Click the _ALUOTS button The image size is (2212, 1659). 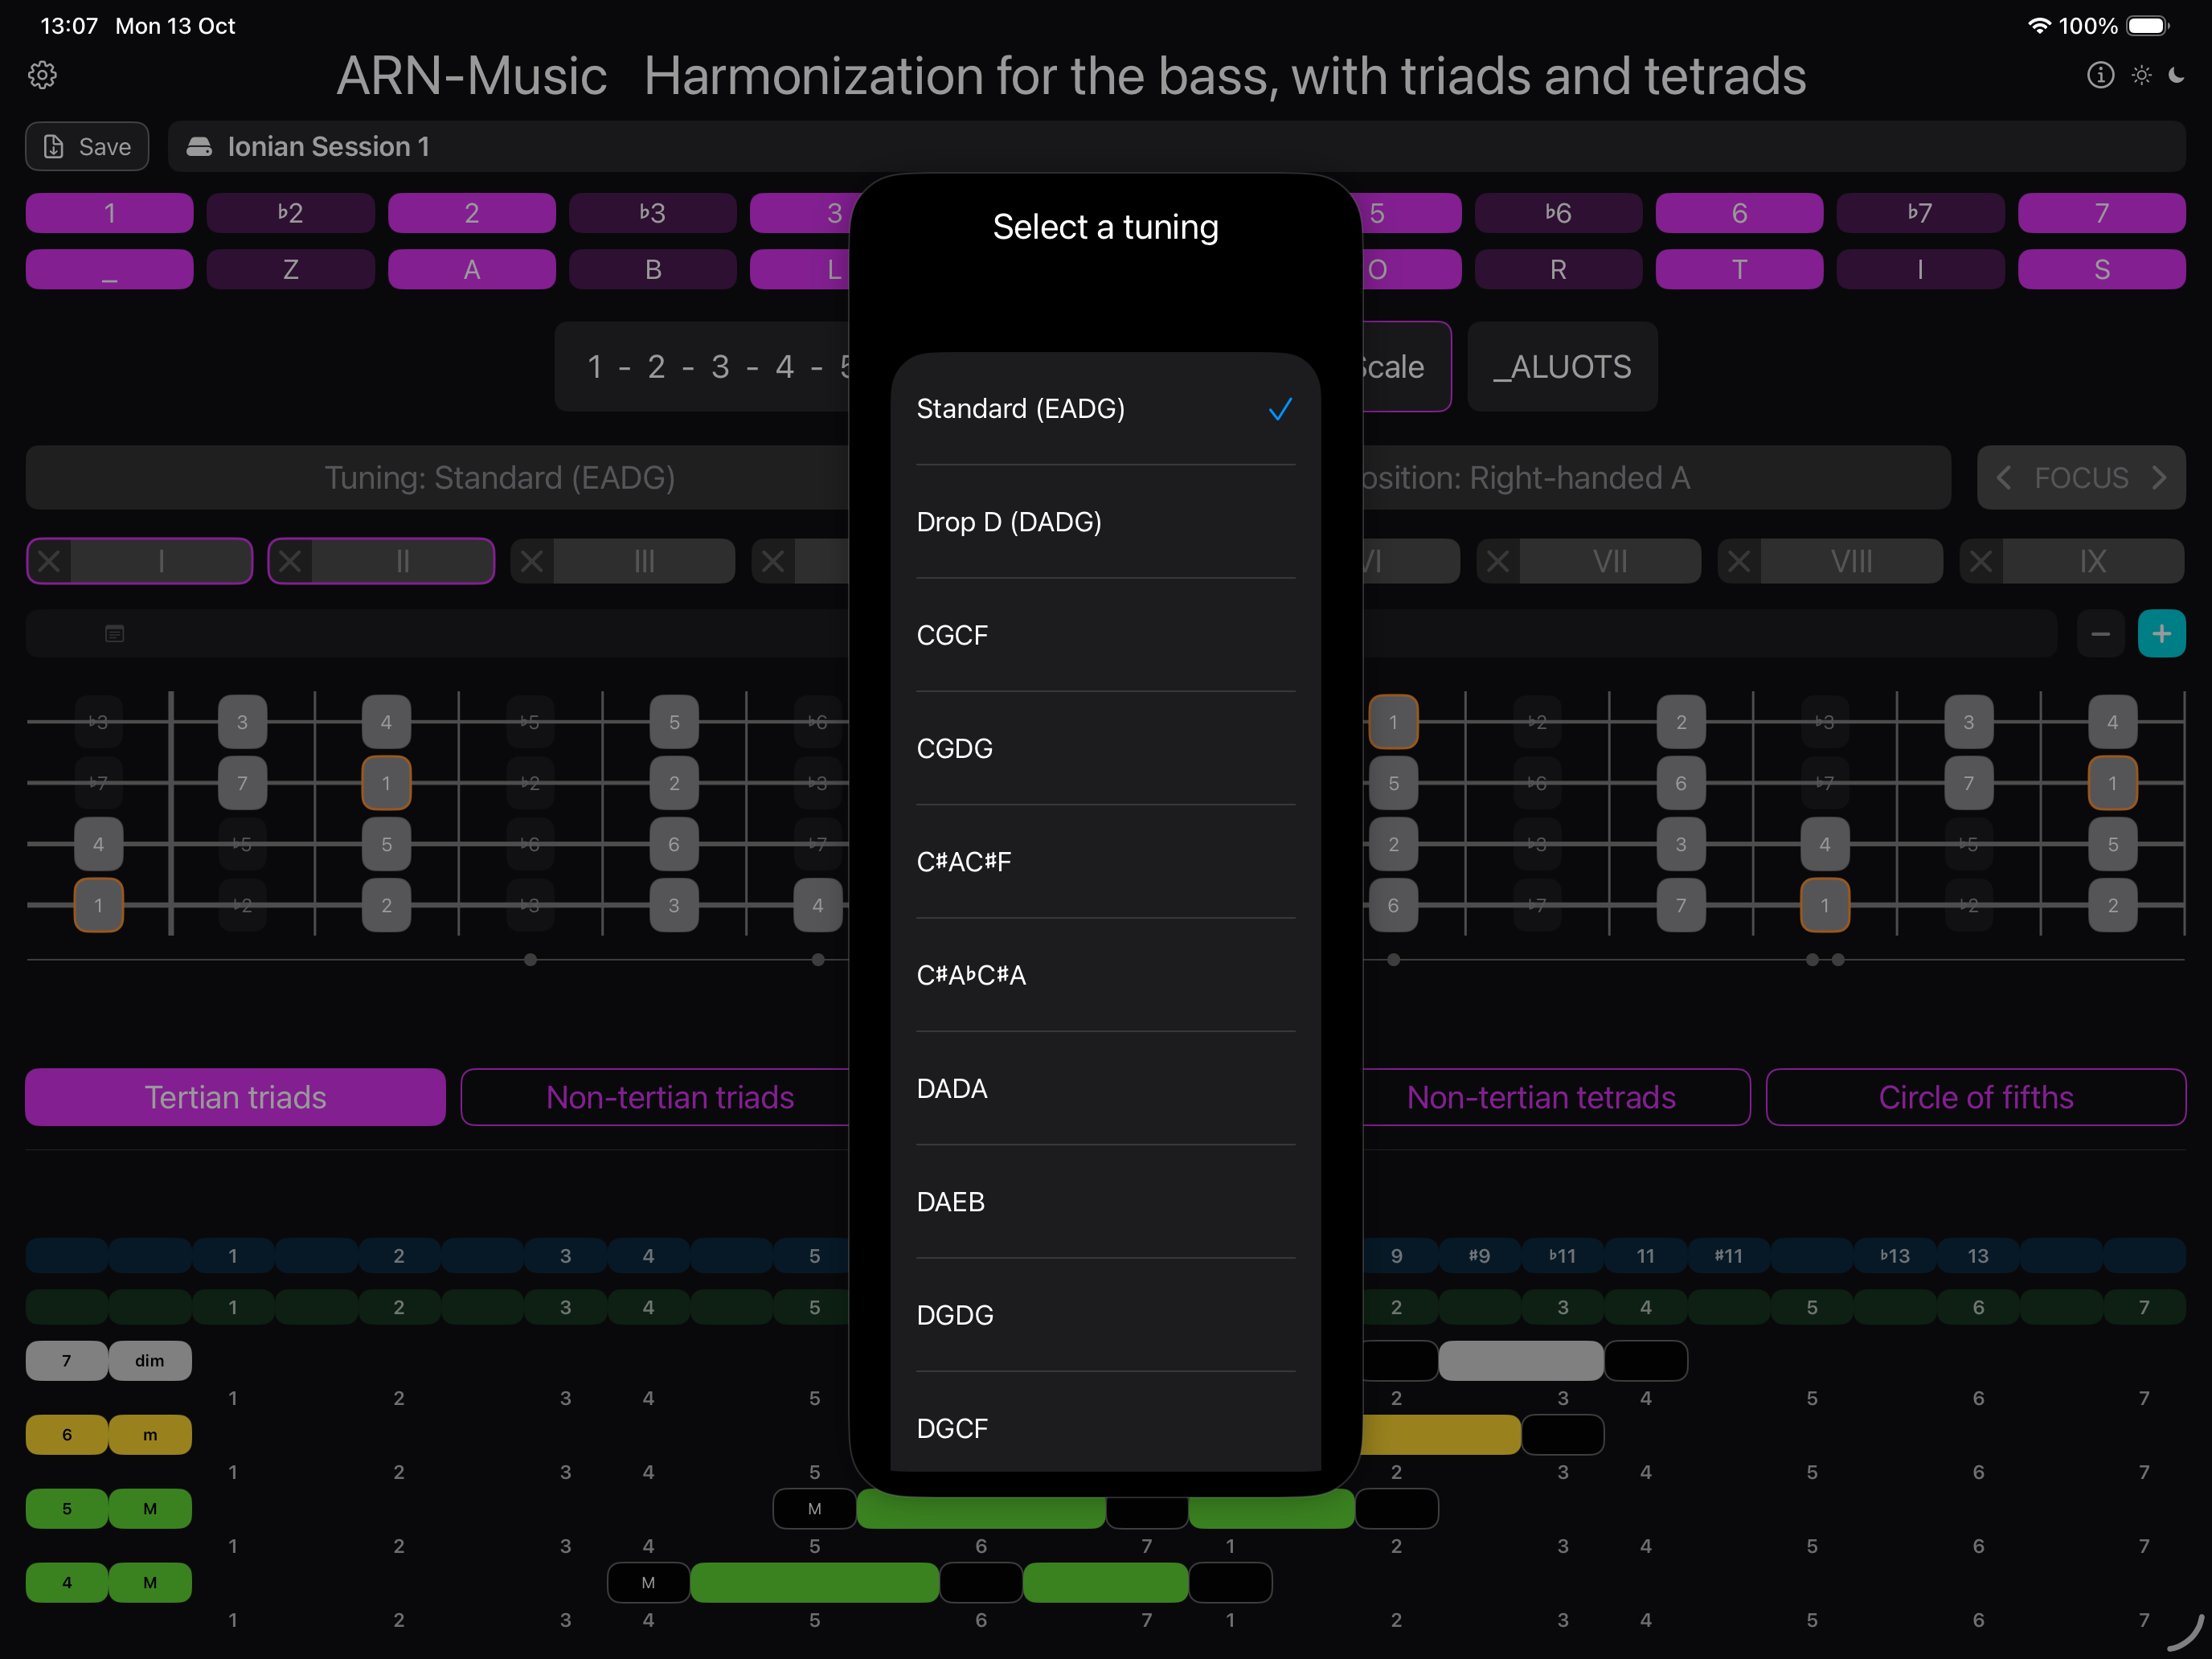(x=1562, y=367)
